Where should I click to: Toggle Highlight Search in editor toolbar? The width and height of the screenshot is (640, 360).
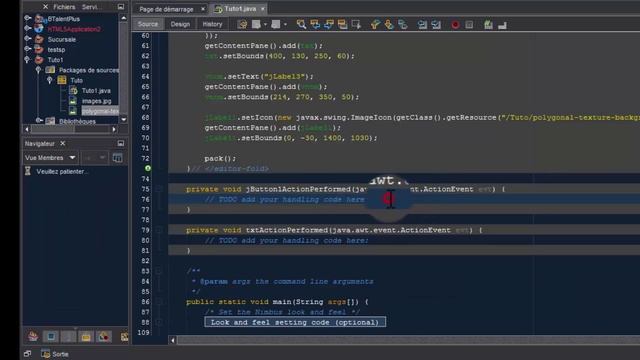pos(342,24)
